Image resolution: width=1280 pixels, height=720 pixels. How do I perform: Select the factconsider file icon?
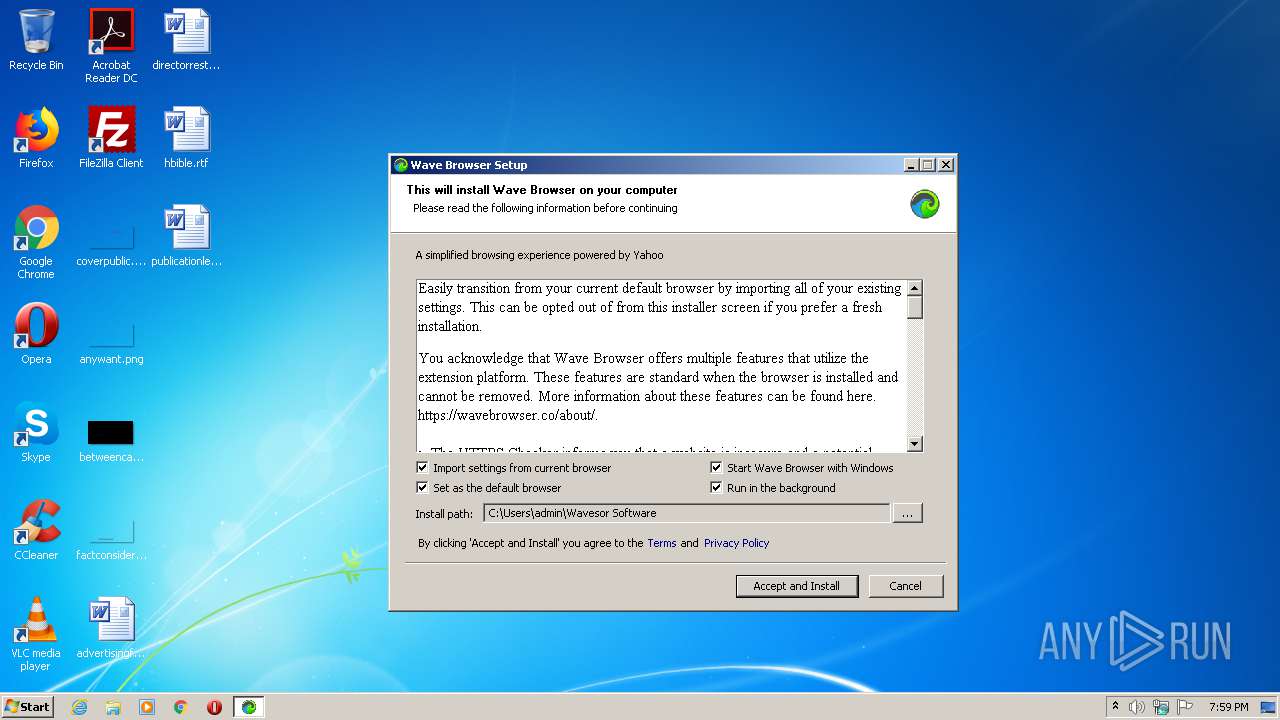[x=111, y=536]
